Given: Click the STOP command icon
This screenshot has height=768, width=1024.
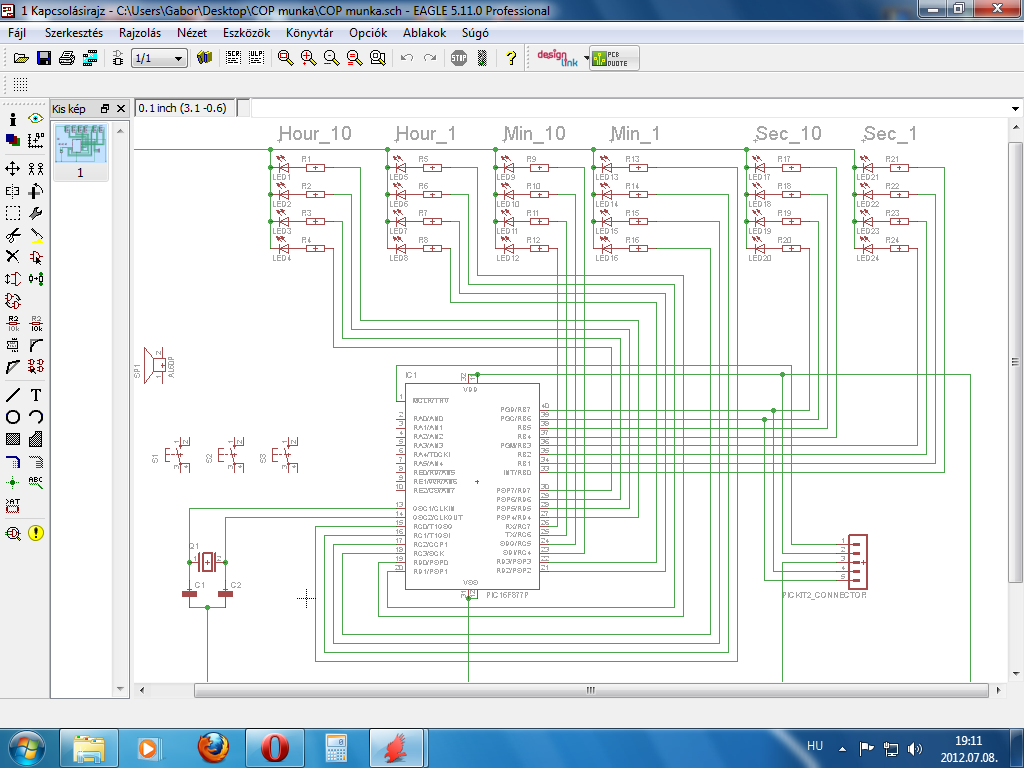Looking at the screenshot, I should (x=459, y=58).
